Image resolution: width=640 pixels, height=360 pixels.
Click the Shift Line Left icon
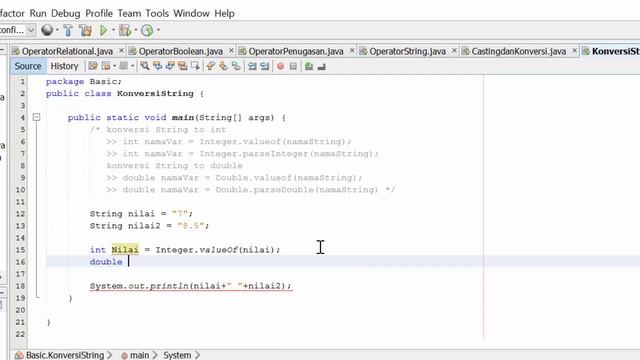click(252, 66)
